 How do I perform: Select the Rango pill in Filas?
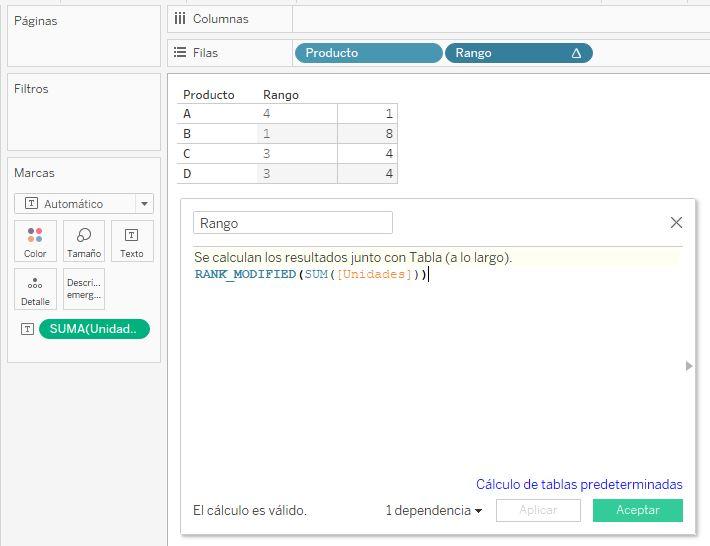tap(519, 53)
